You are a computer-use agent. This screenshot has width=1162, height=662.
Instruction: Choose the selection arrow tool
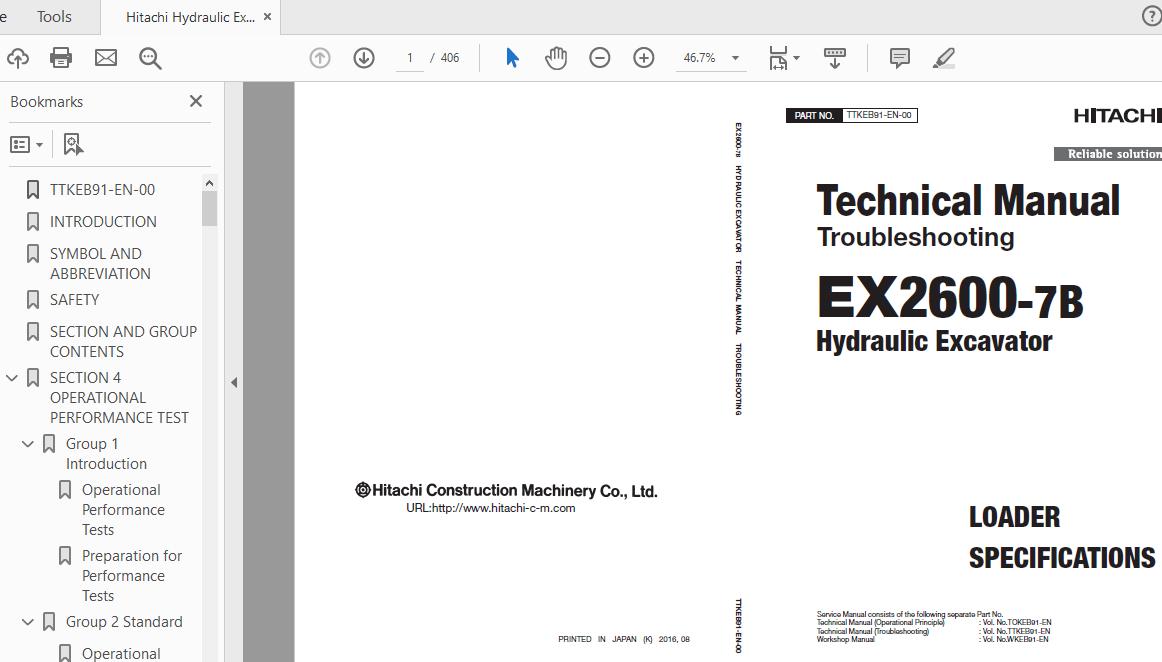[512, 58]
